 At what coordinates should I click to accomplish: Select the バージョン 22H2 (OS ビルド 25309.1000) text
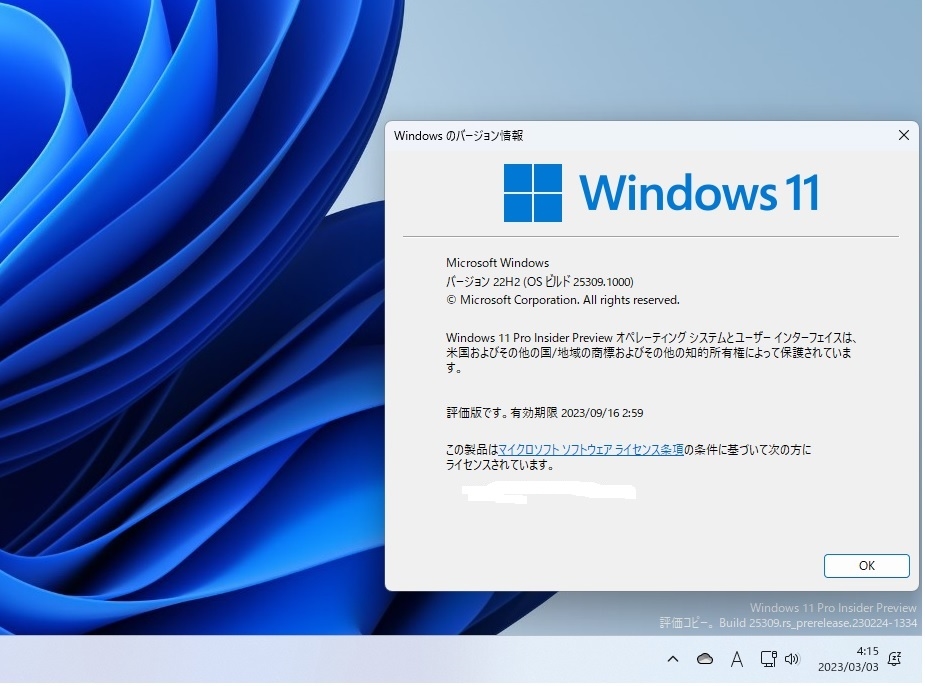tap(540, 282)
